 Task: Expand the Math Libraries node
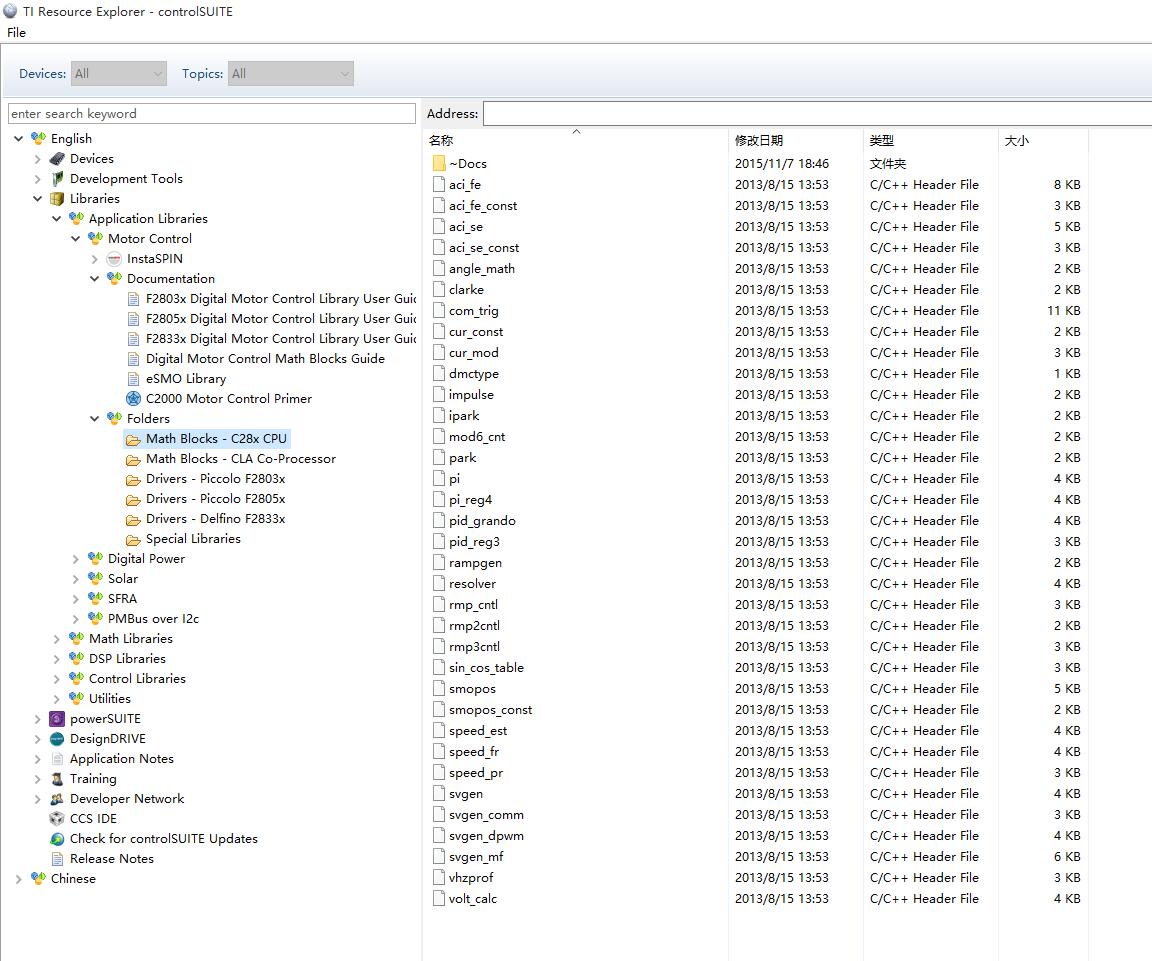tap(57, 639)
